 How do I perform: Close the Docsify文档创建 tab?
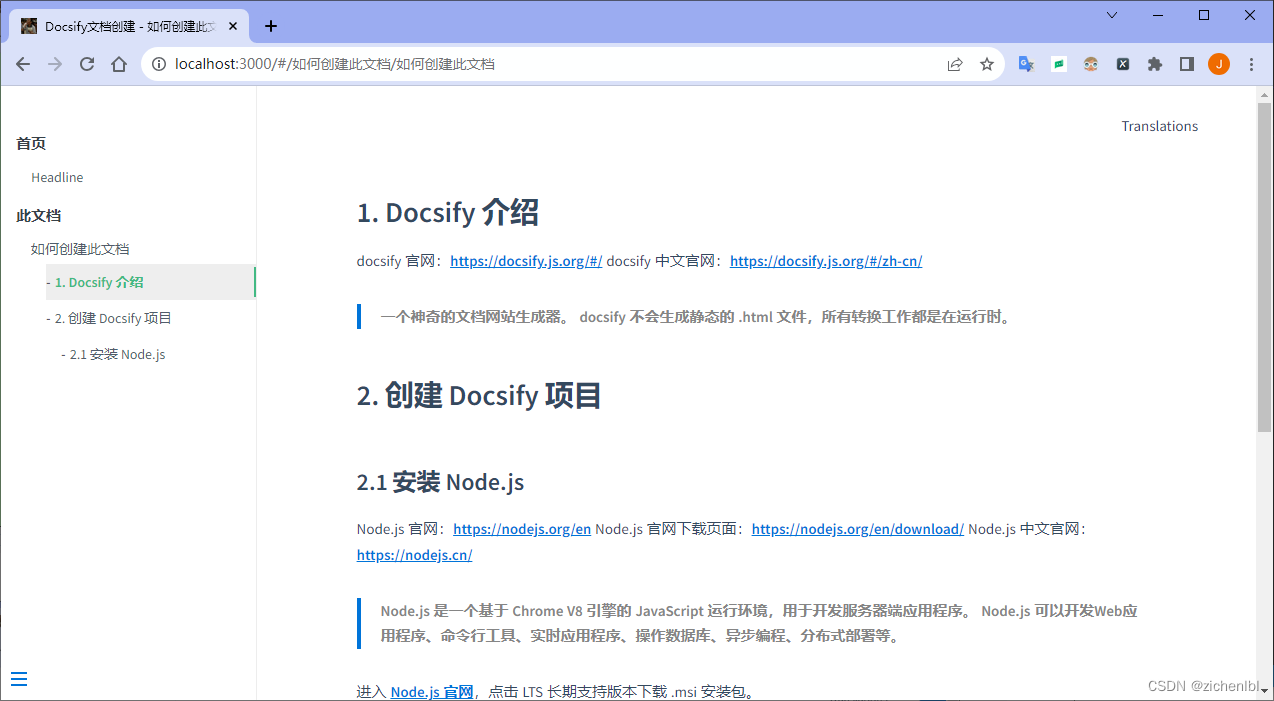pyautogui.click(x=232, y=26)
